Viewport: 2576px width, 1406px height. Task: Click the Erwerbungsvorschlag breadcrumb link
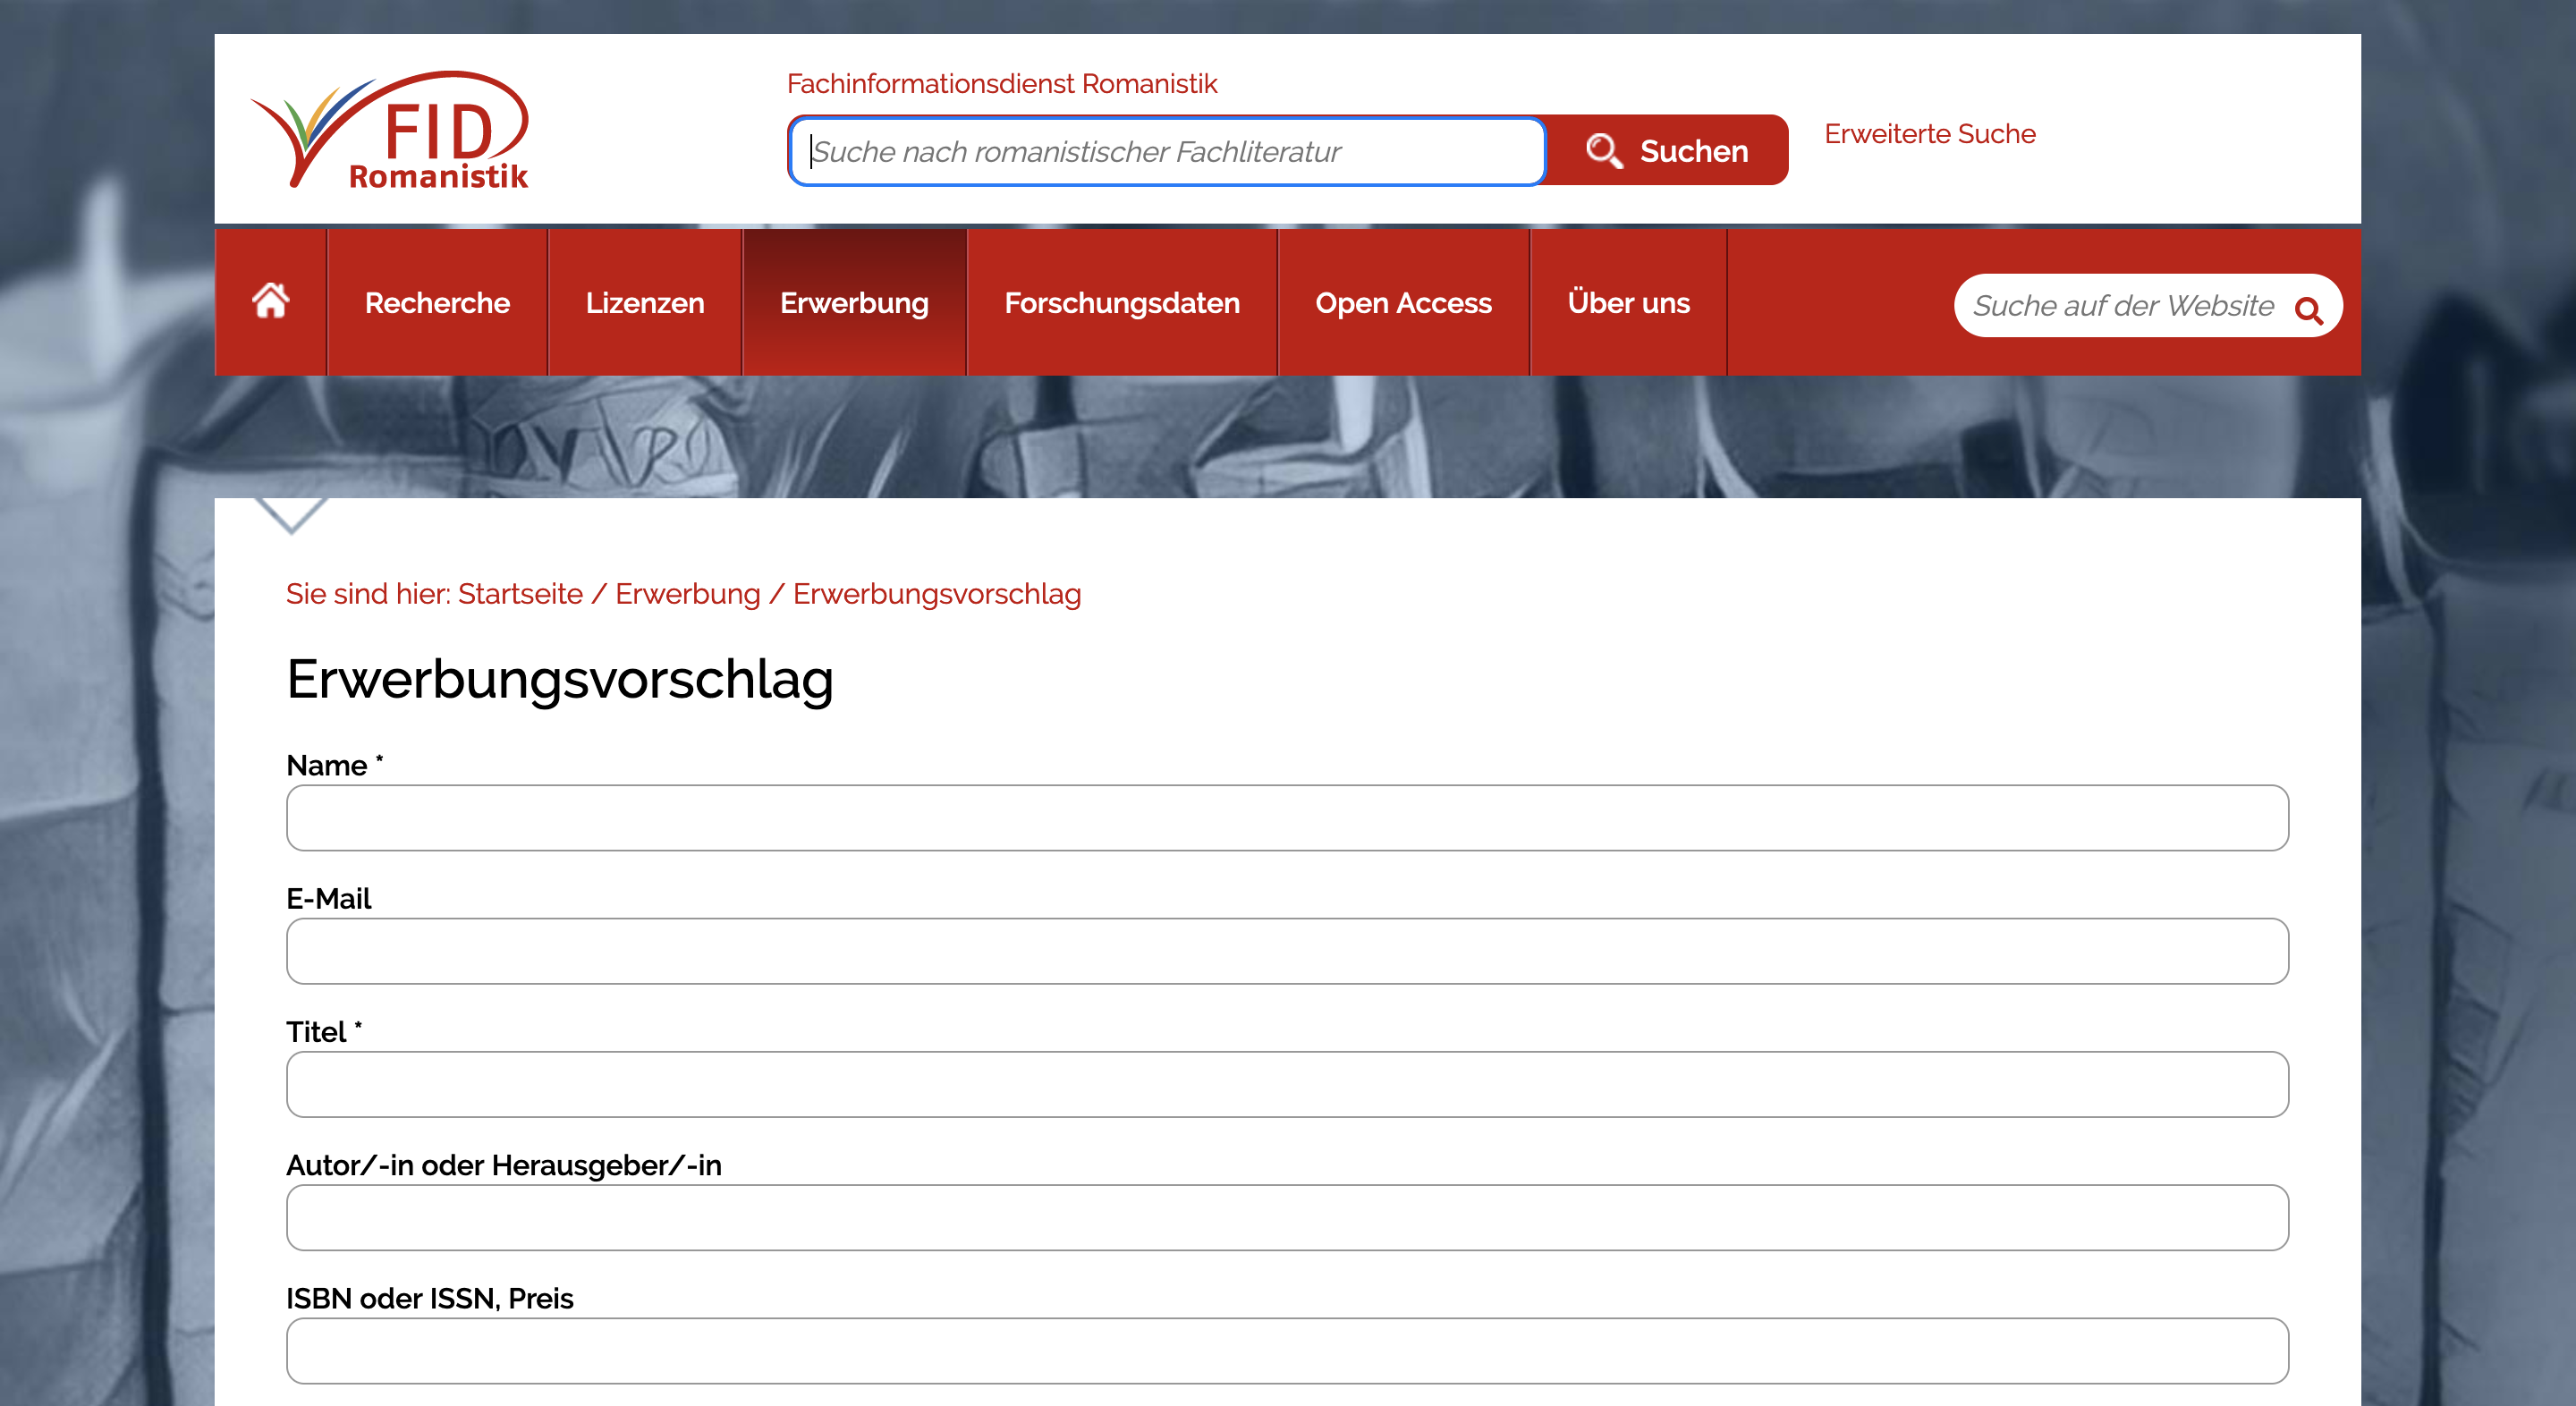point(936,594)
